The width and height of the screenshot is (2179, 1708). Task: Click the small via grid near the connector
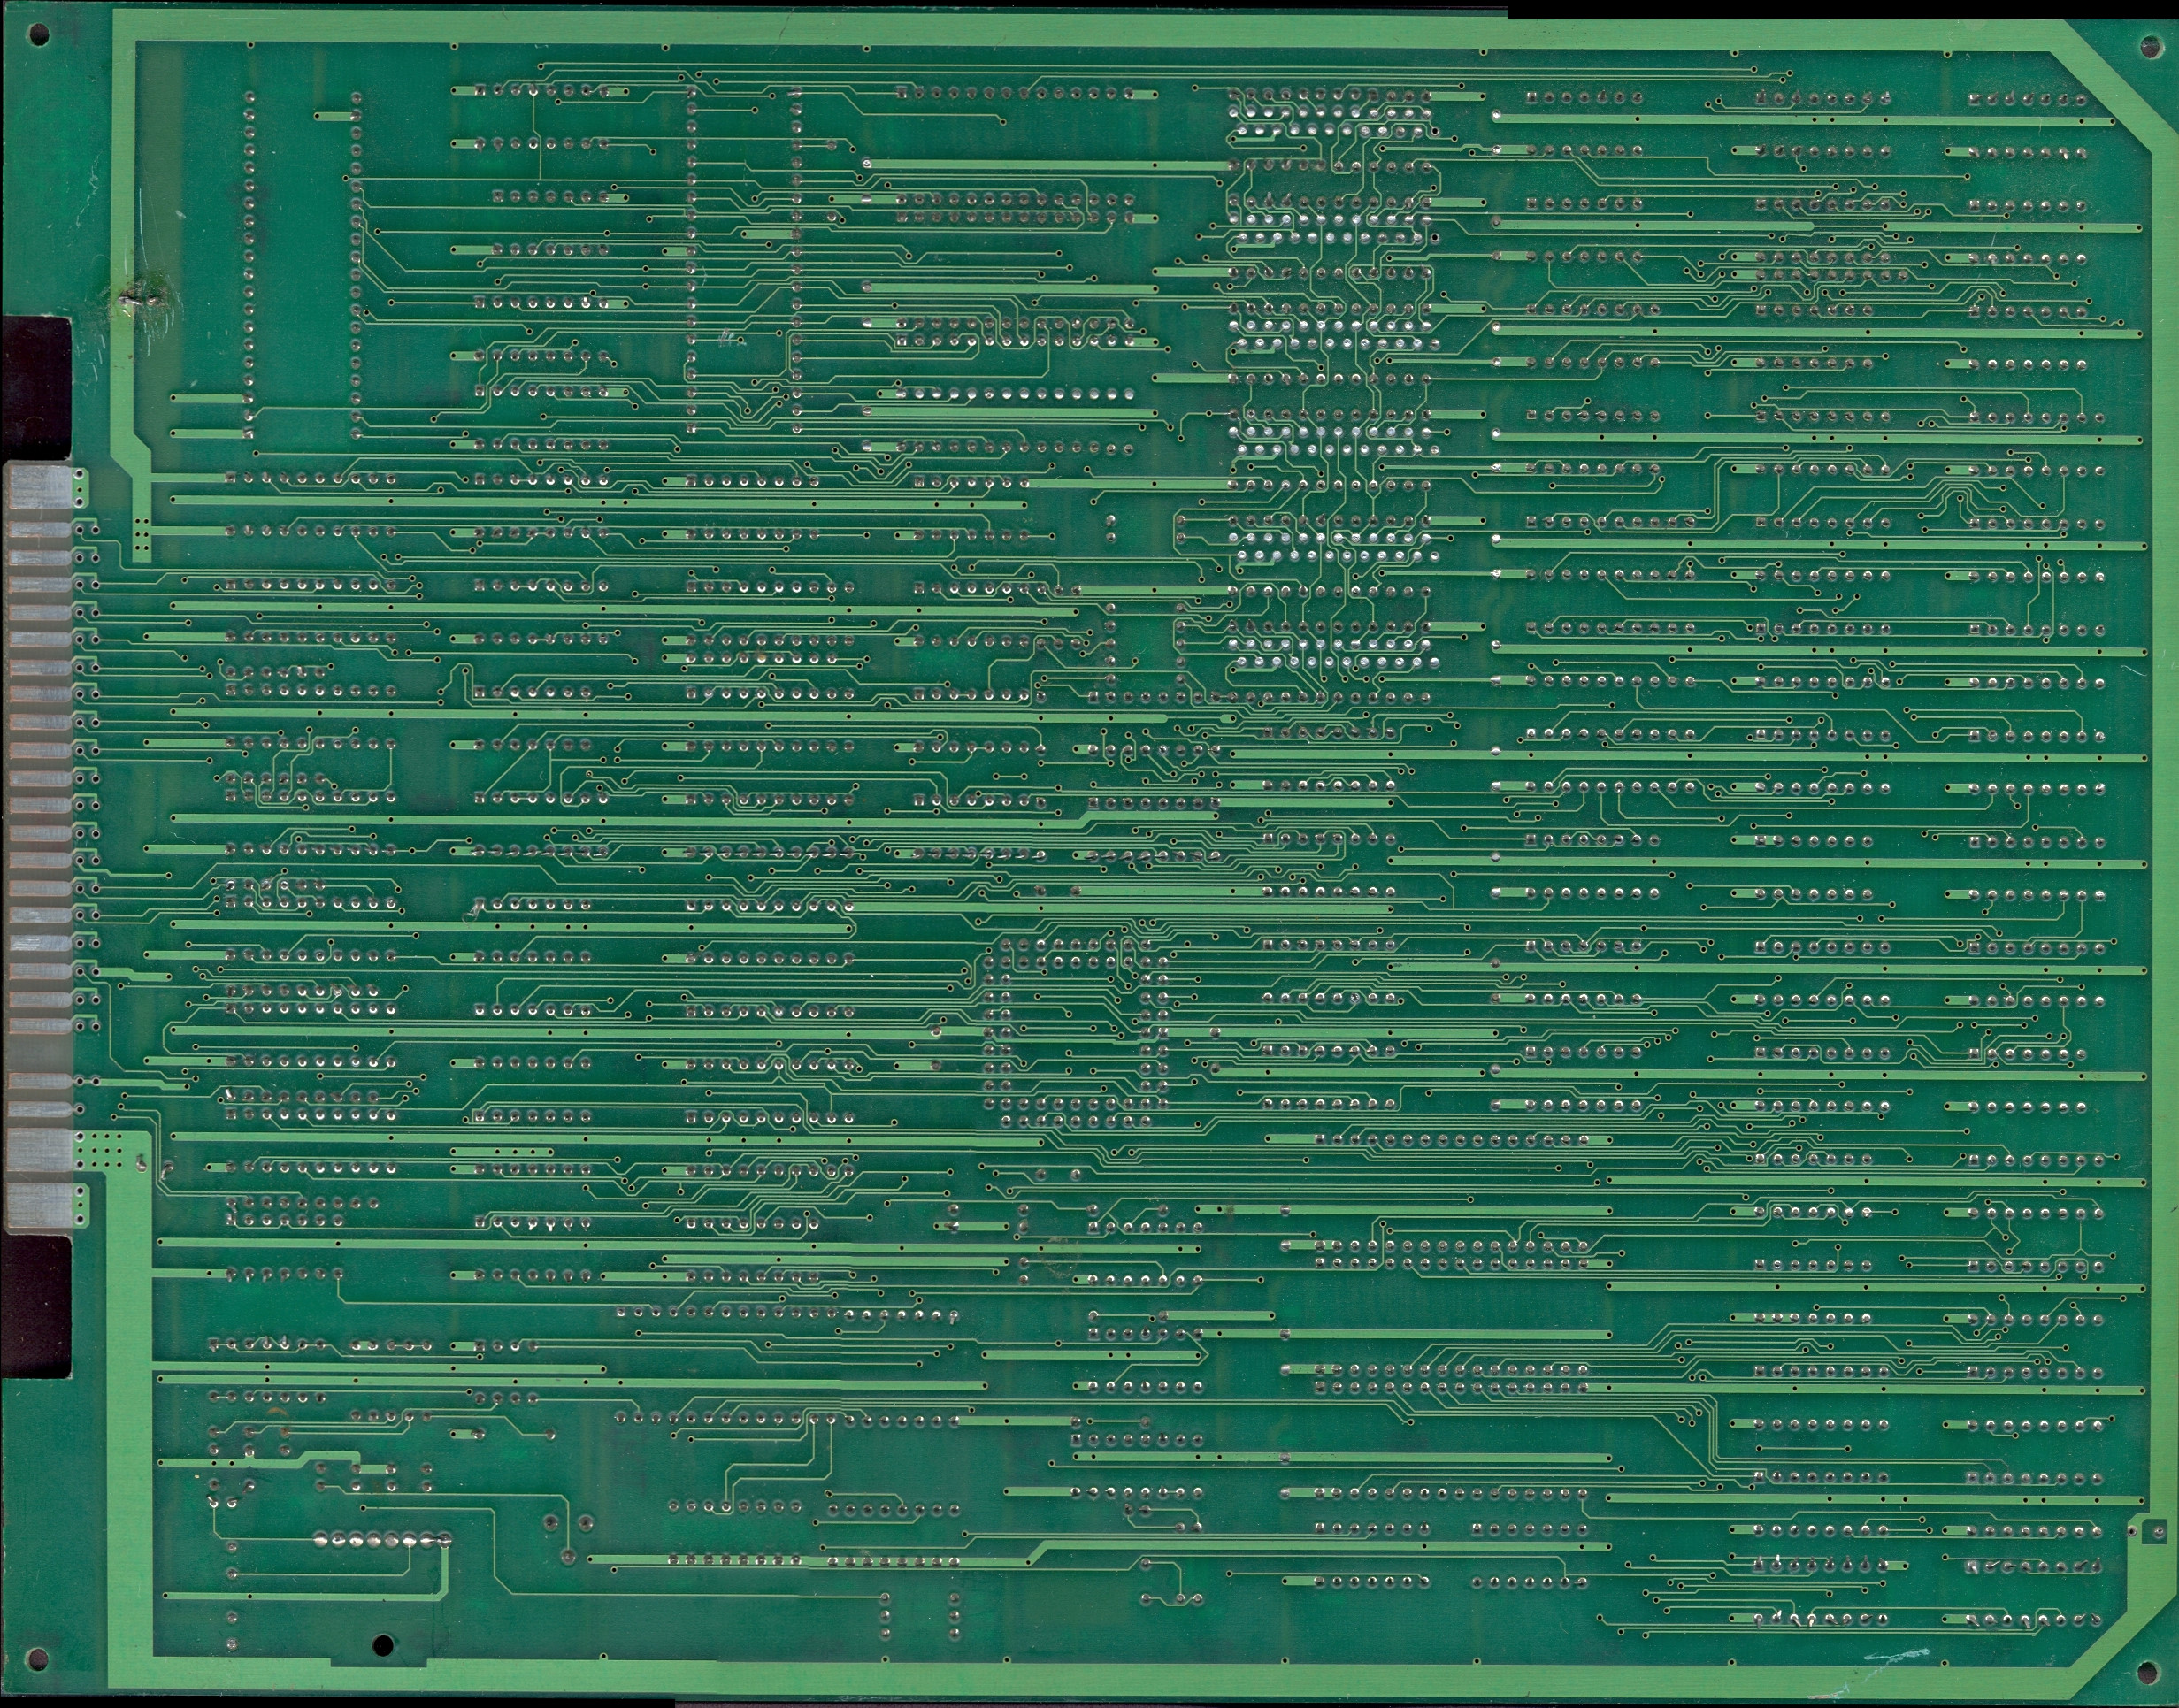(100, 1150)
